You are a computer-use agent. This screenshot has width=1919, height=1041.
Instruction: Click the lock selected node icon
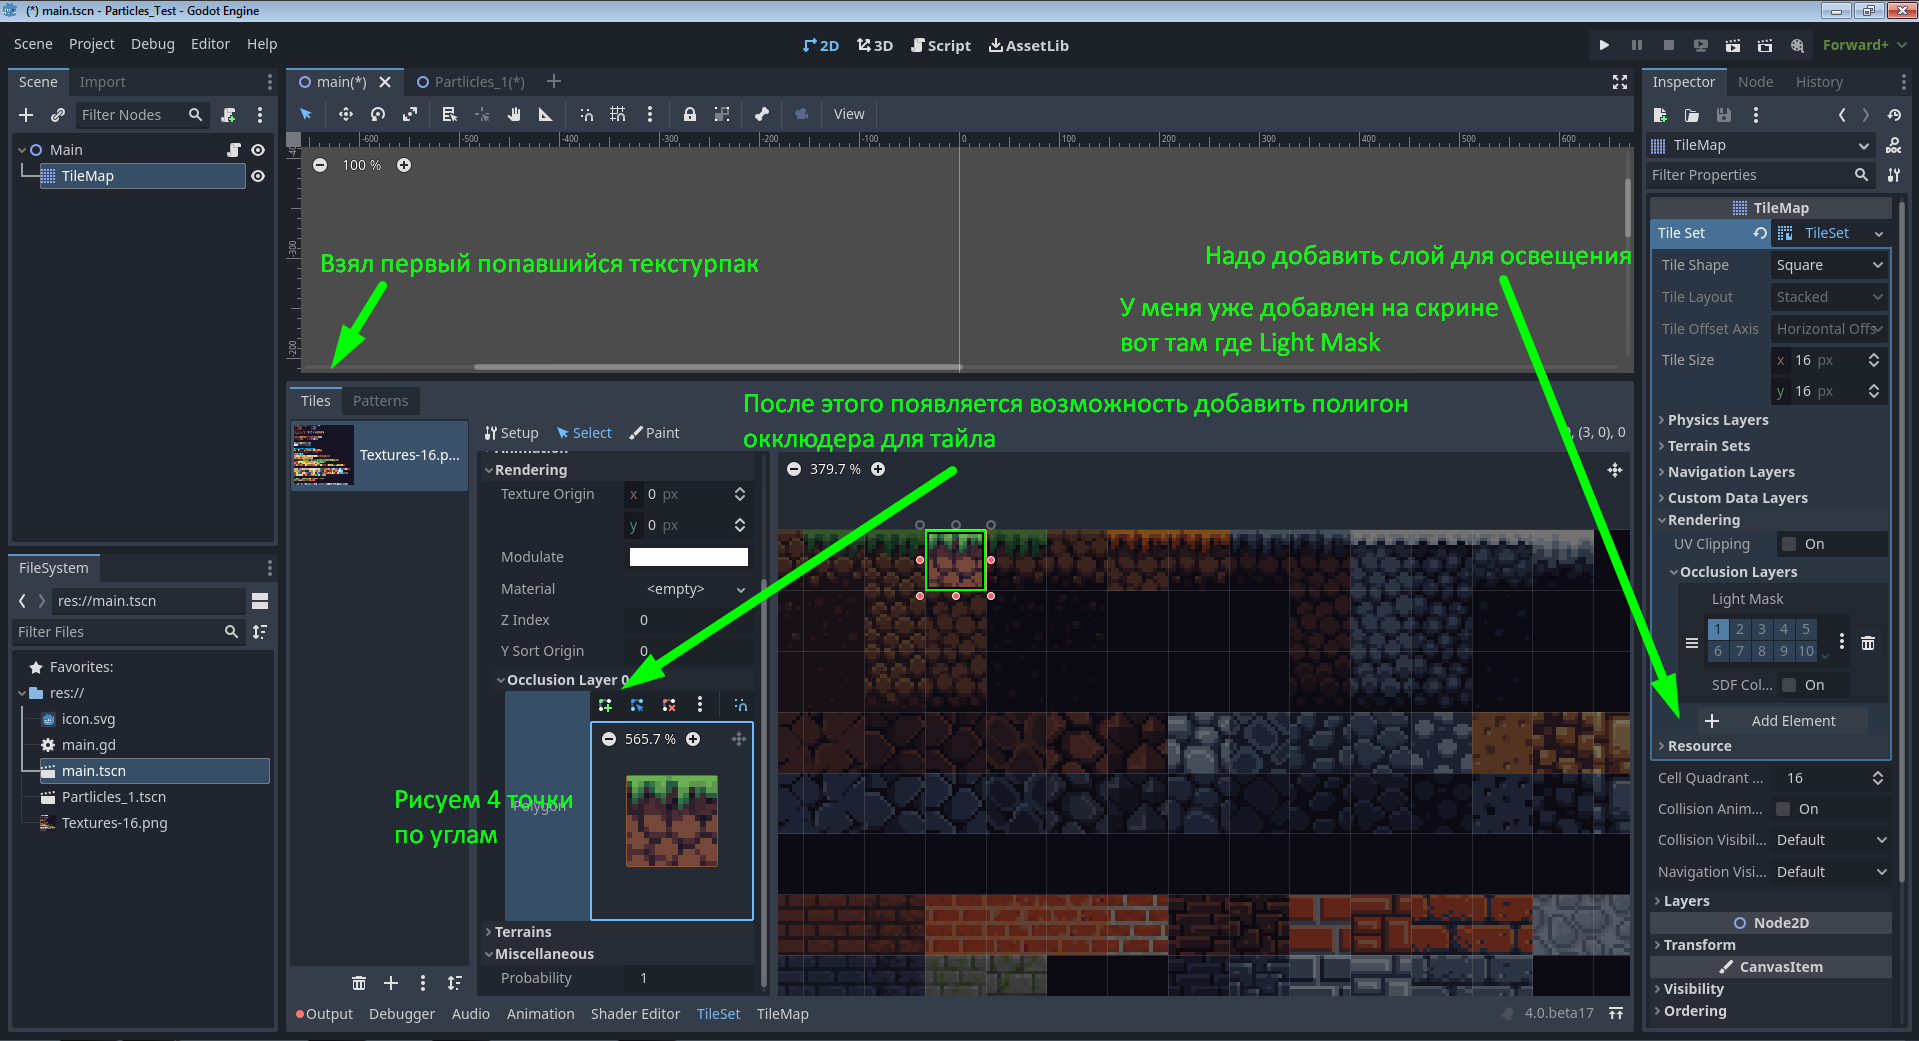coord(689,114)
